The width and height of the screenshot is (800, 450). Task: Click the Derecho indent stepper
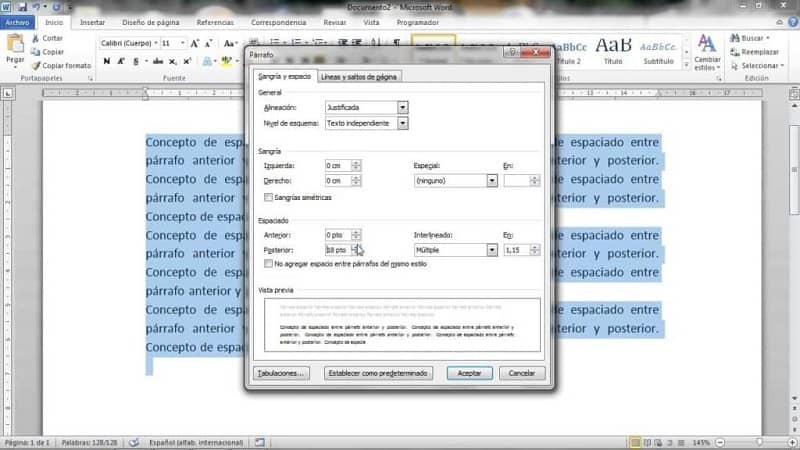pos(356,181)
